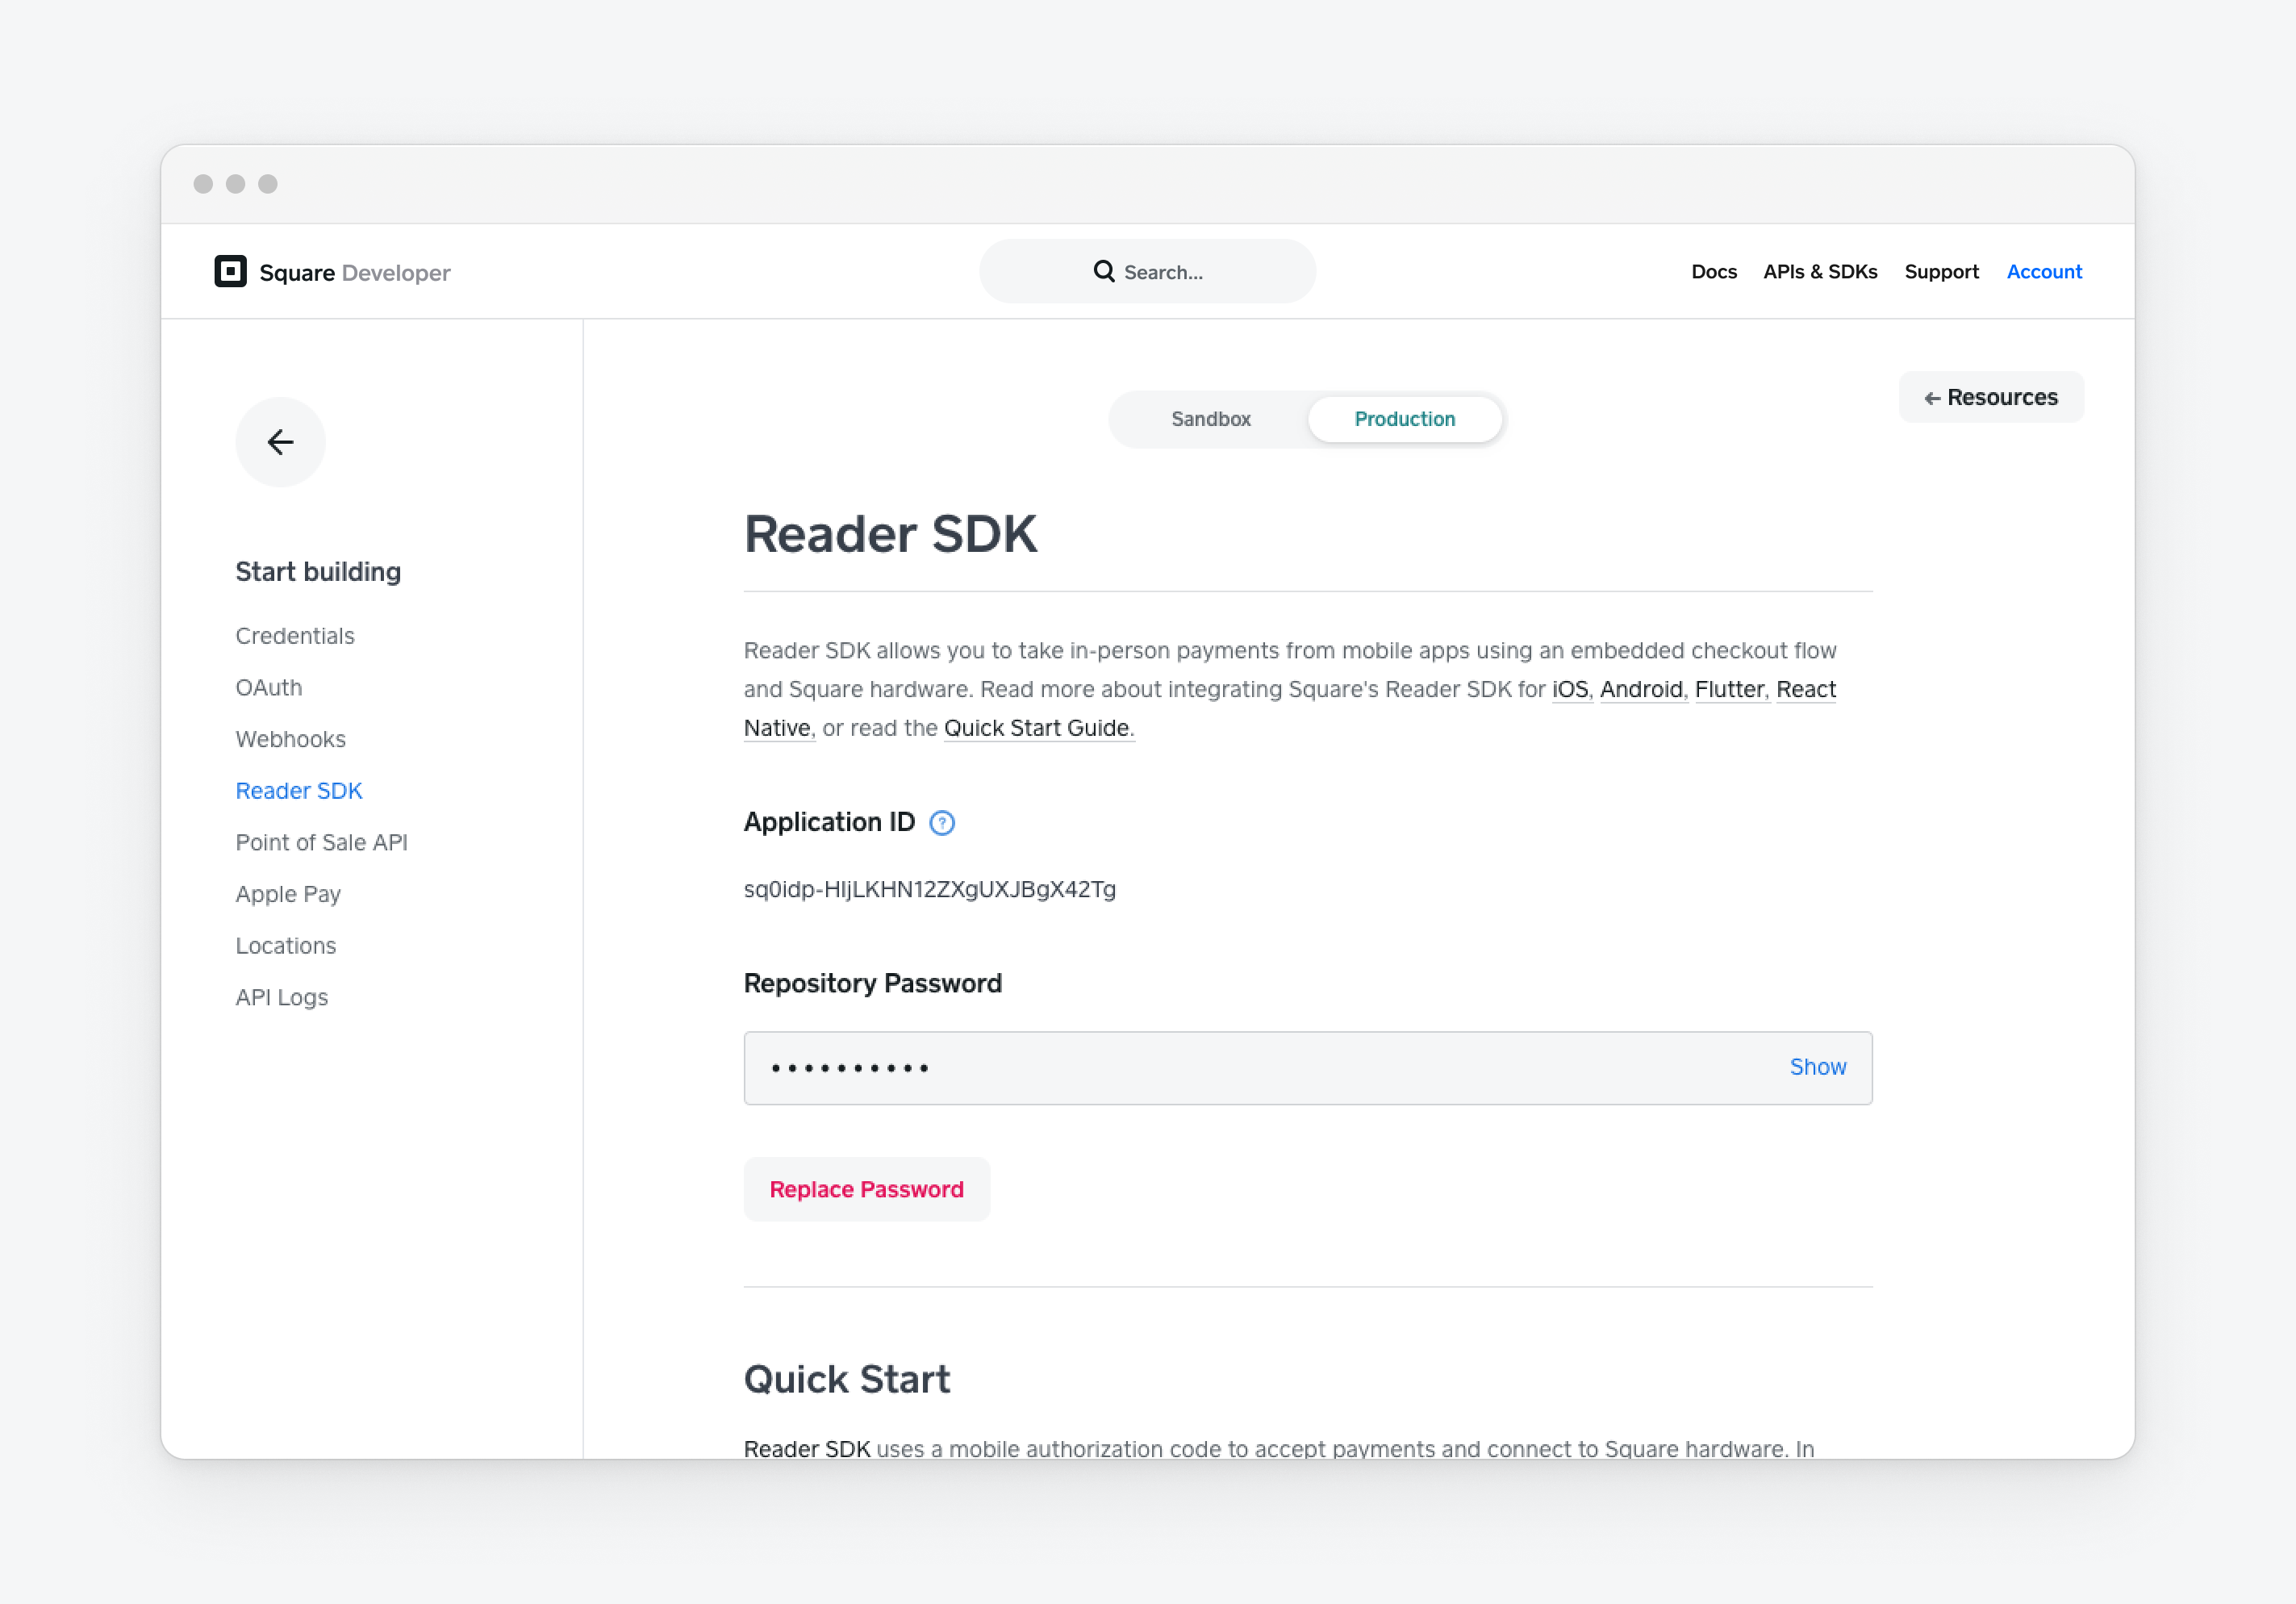Click the search magnifier icon
This screenshot has width=2296, height=1604.
pyautogui.click(x=1103, y=271)
